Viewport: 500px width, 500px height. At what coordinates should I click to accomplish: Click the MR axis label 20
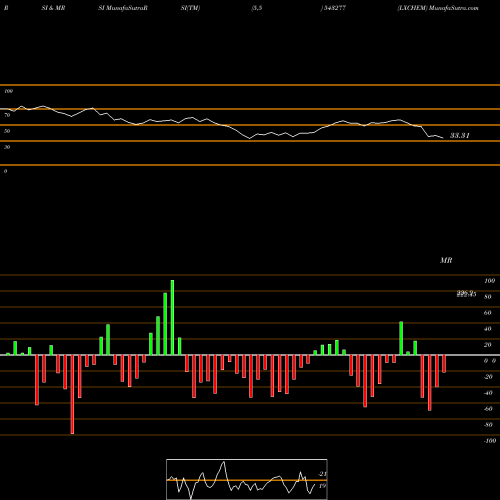pyautogui.click(x=488, y=345)
